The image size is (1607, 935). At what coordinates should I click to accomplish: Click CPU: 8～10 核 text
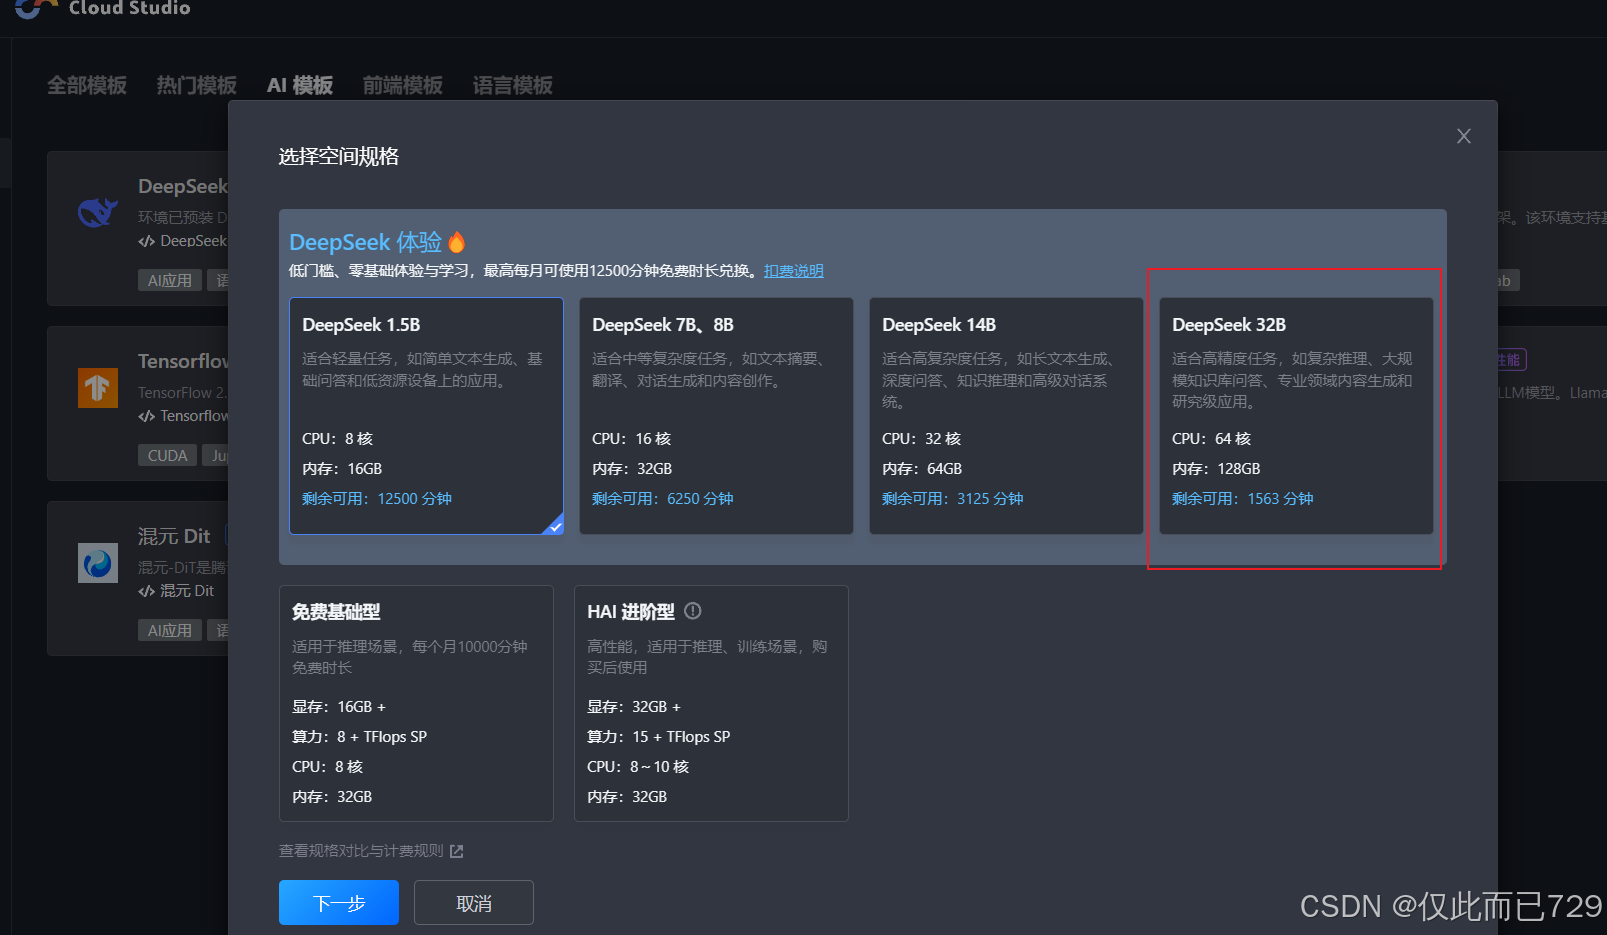[638, 767]
